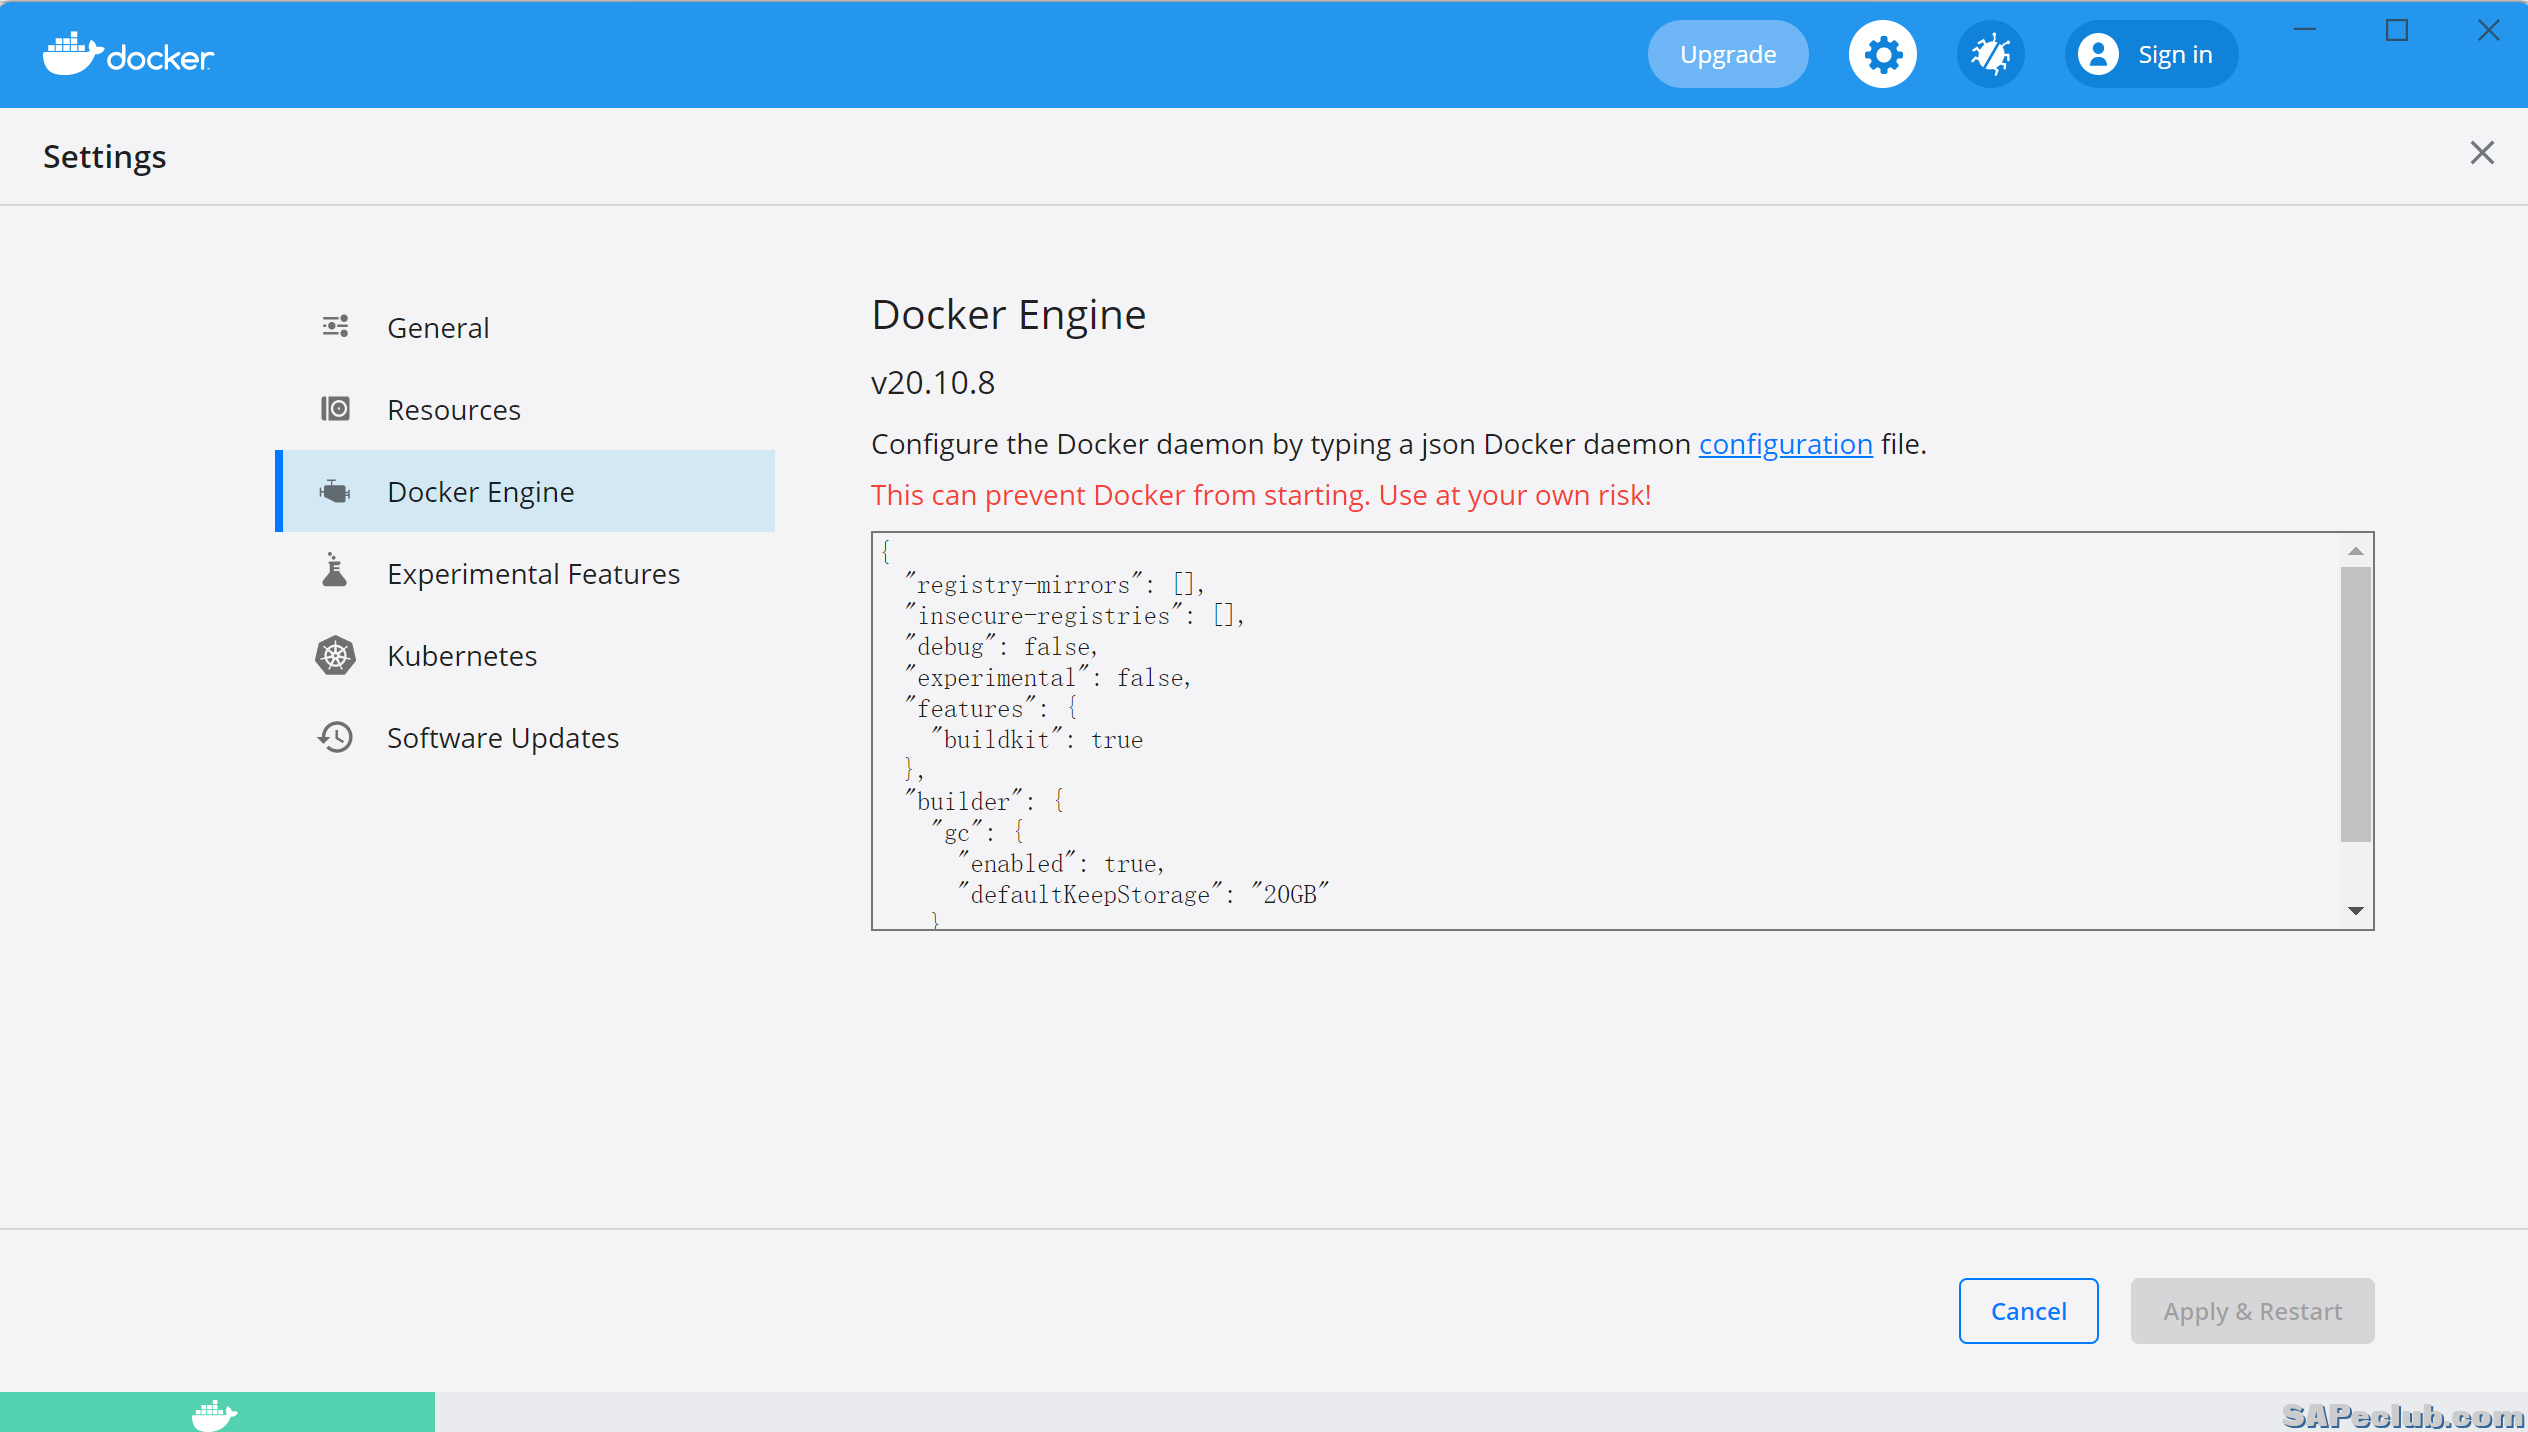Click the Software Updates clock icon
This screenshot has width=2528, height=1432.
335,737
